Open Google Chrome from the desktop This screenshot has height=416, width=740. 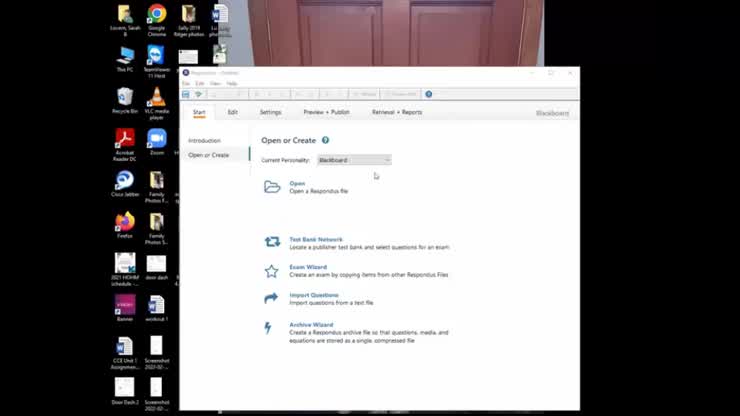coord(157,14)
